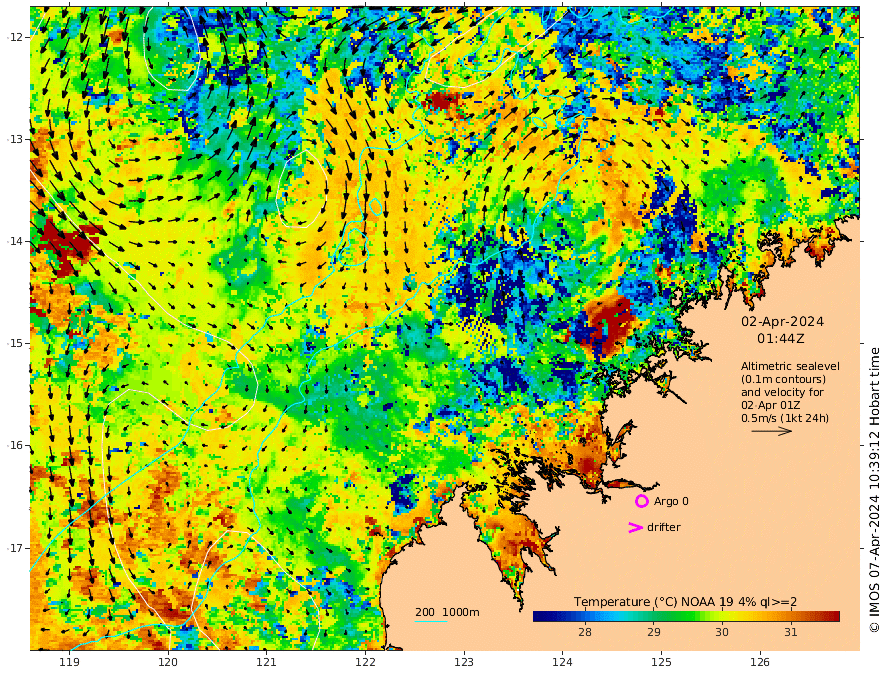Click the longitude axis label 122
Image resolution: width=880 pixels, height=680 pixels.
tap(365, 663)
